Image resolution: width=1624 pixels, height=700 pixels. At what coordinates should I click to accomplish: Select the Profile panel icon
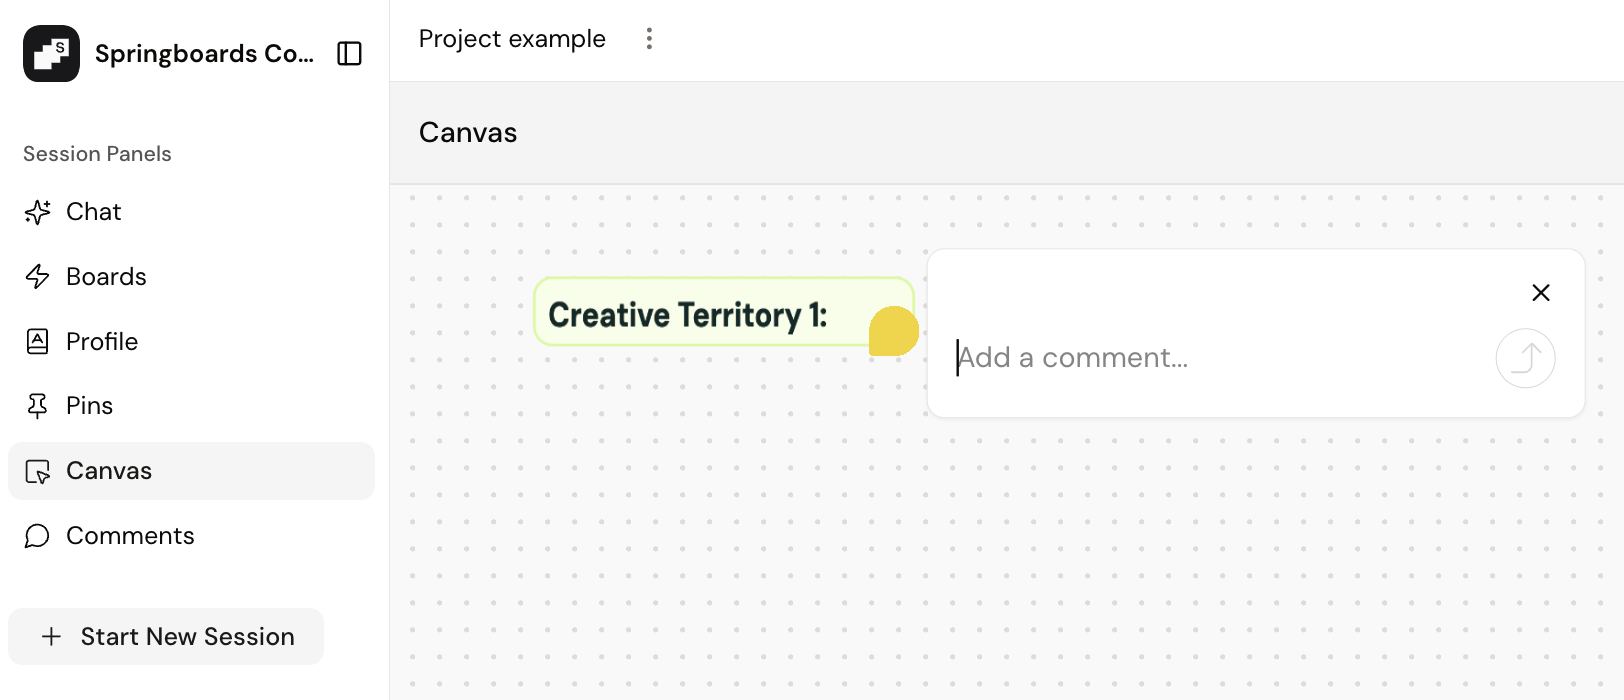[38, 342]
